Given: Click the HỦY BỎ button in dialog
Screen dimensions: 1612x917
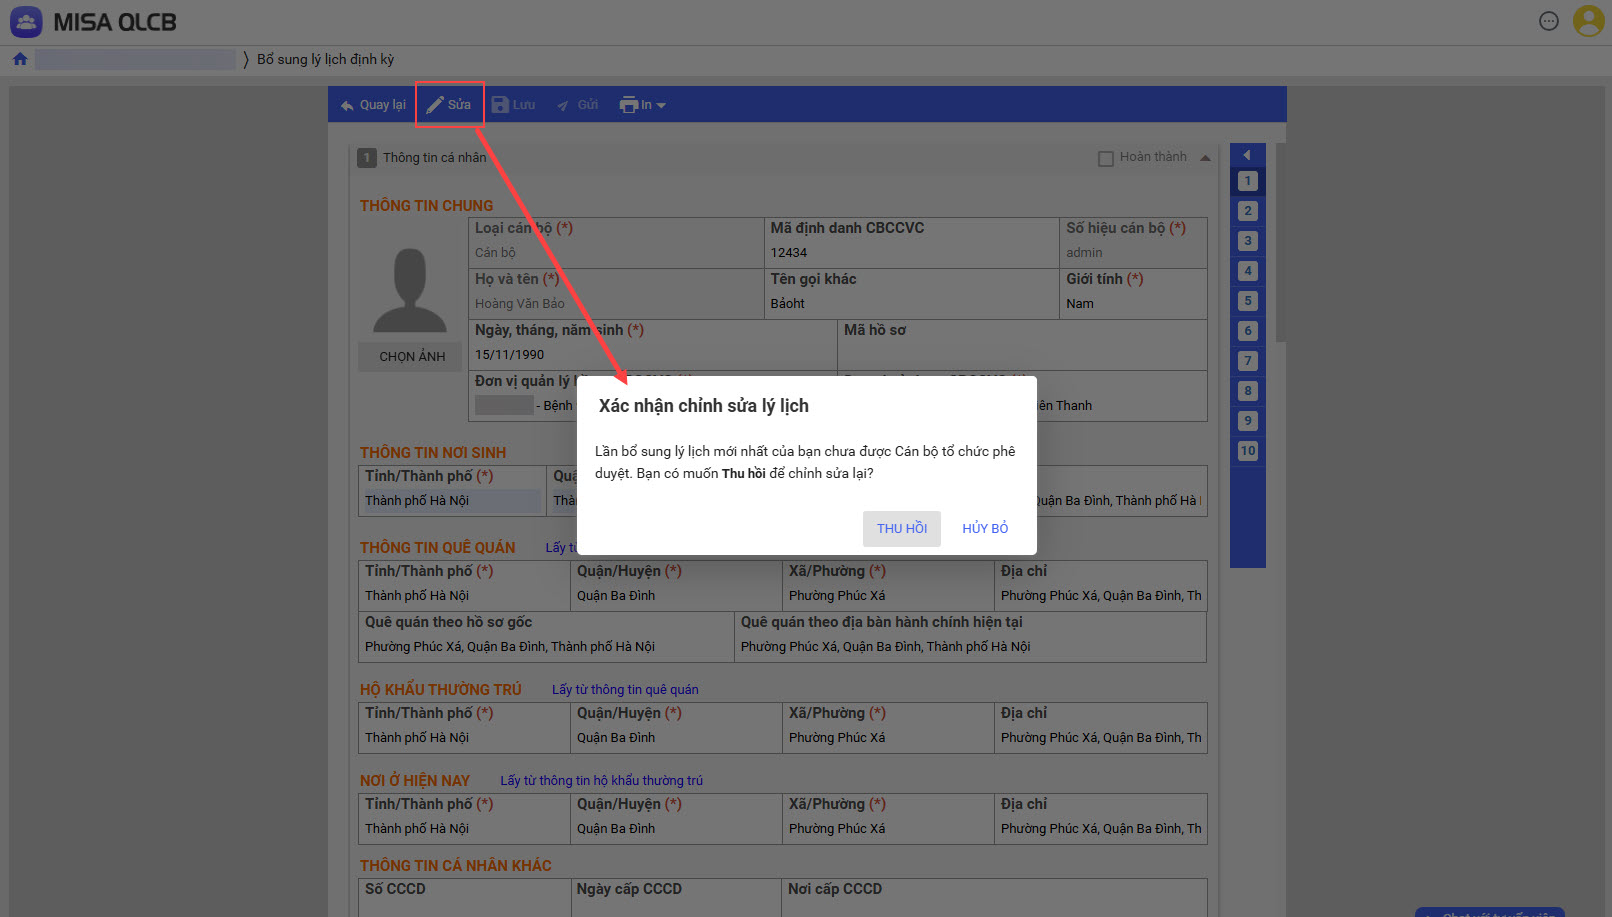Looking at the screenshot, I should coord(985,528).
